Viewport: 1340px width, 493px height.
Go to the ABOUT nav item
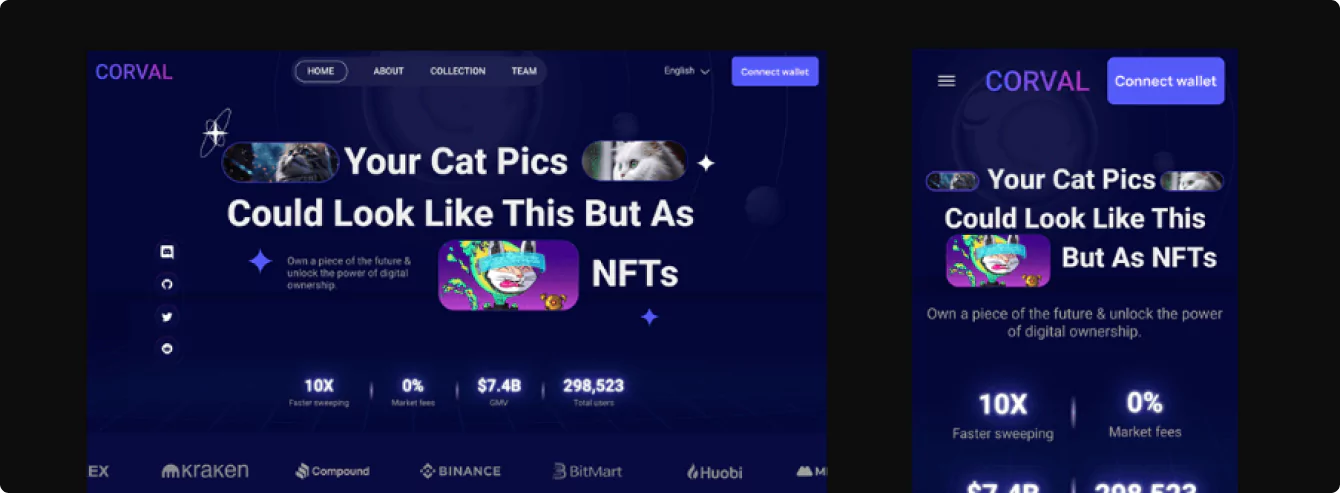(388, 71)
